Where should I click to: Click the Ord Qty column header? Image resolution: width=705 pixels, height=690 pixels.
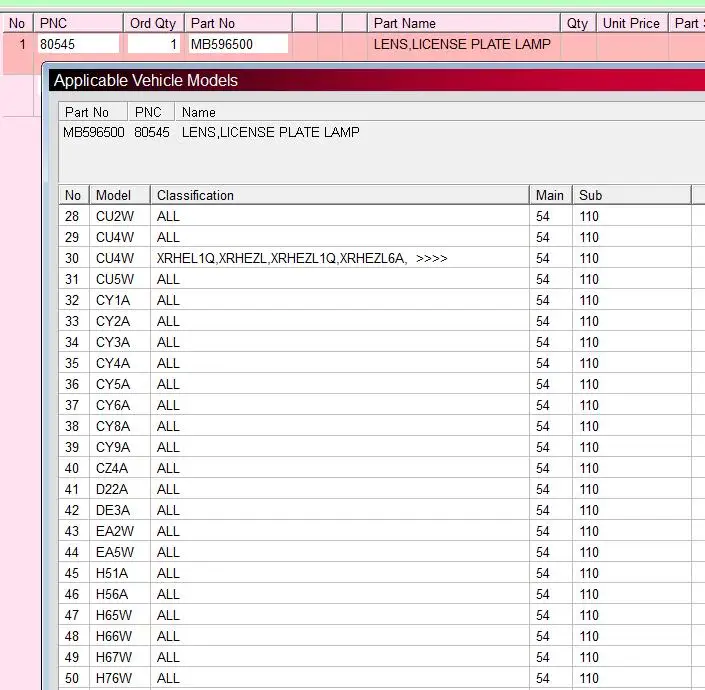[x=153, y=23]
